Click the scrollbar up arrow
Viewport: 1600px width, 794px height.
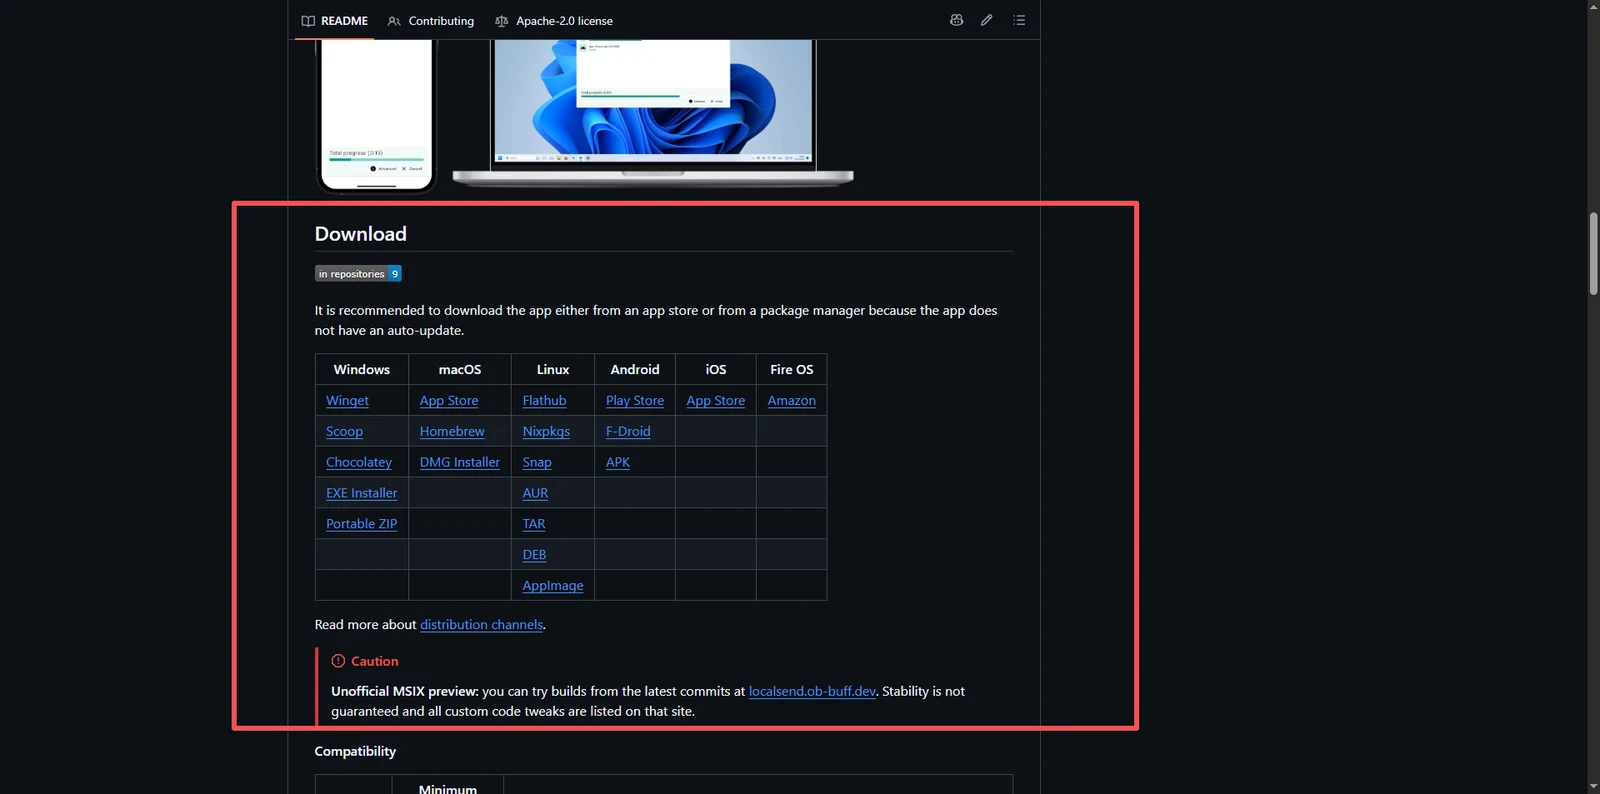click(1594, 7)
